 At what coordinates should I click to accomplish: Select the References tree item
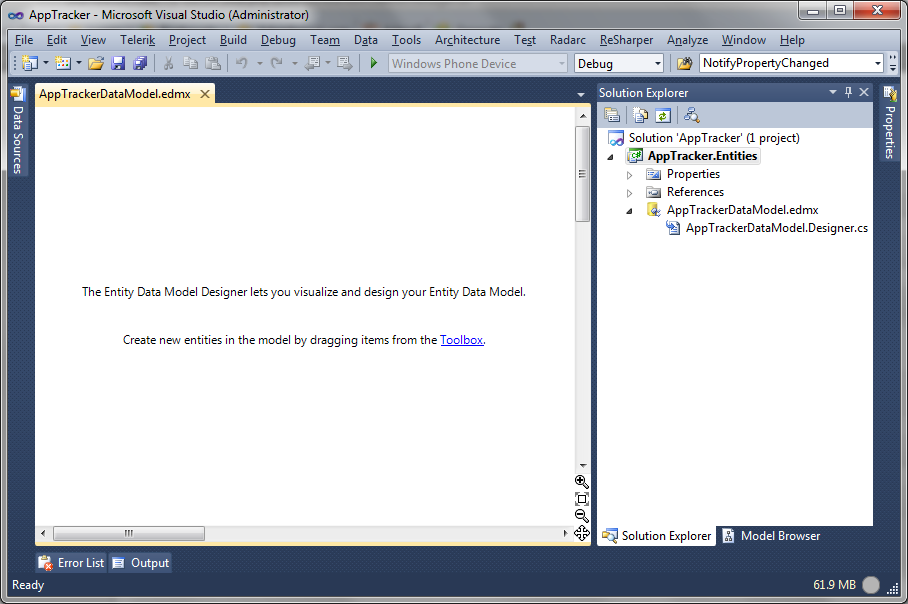tap(695, 192)
